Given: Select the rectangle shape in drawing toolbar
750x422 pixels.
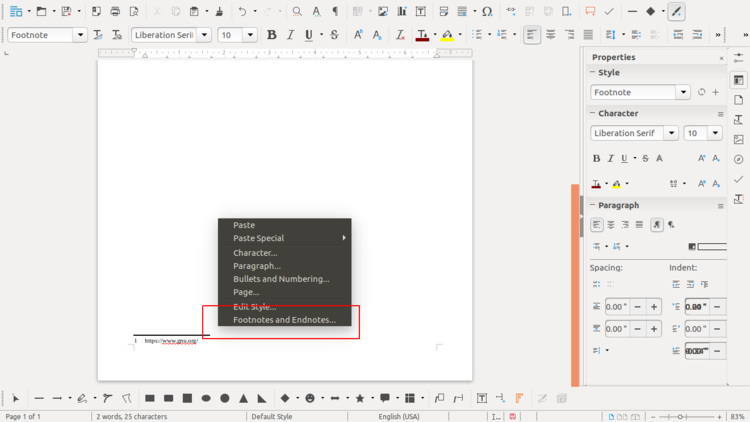Looking at the screenshot, I should pos(149,398).
